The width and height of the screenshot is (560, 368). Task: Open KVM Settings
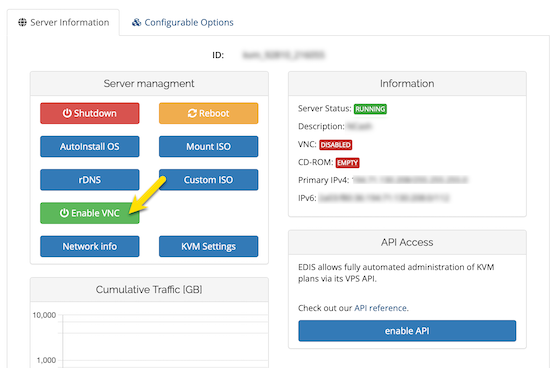point(209,246)
